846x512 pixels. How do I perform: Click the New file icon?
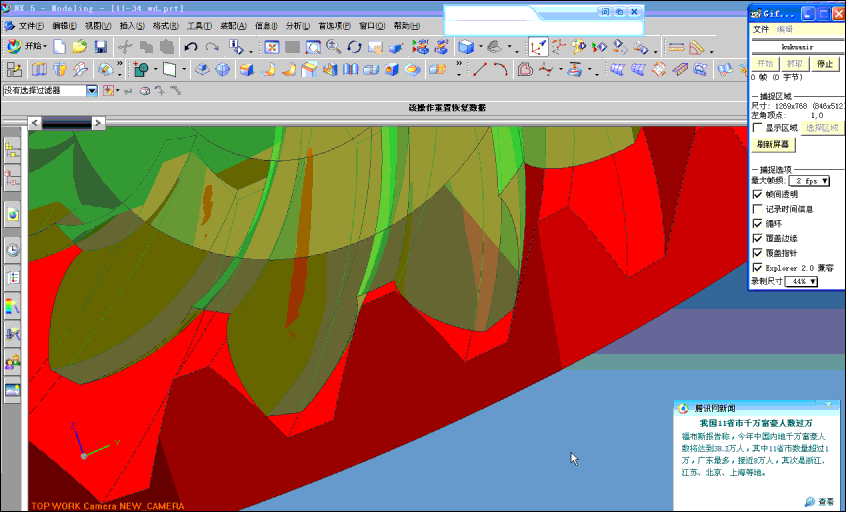point(60,47)
